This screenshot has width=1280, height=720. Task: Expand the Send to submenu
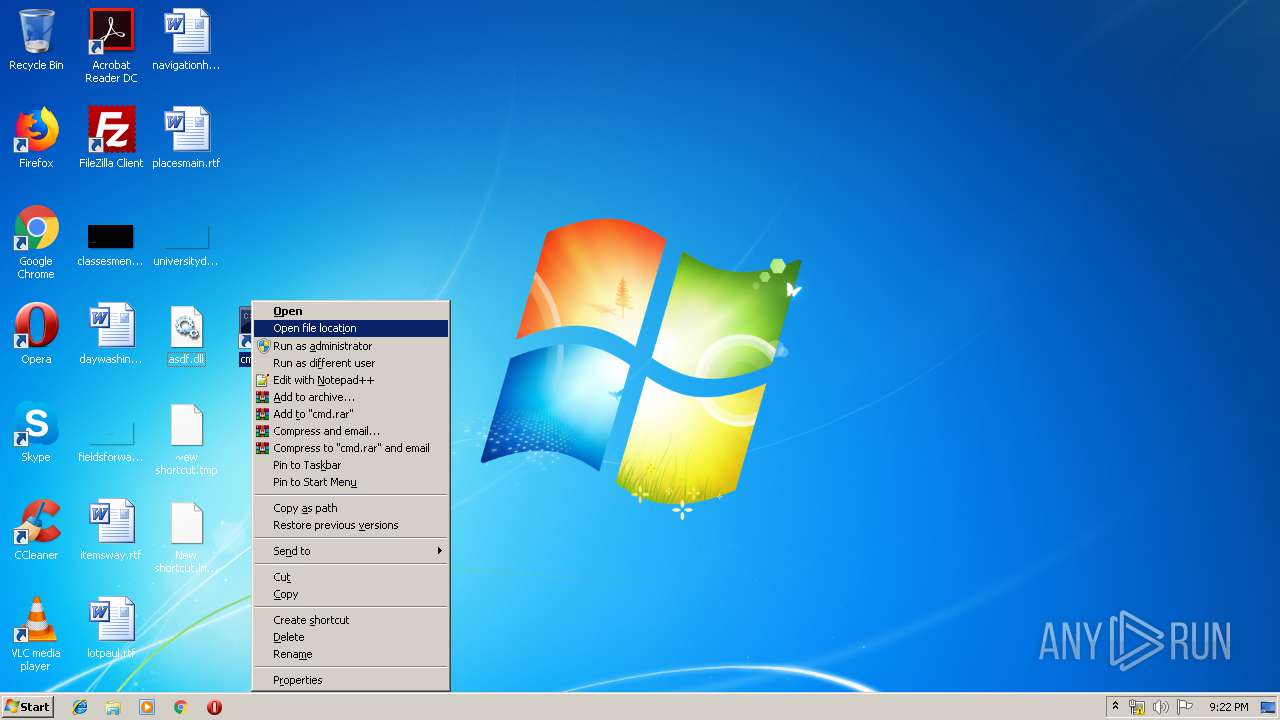coord(350,551)
